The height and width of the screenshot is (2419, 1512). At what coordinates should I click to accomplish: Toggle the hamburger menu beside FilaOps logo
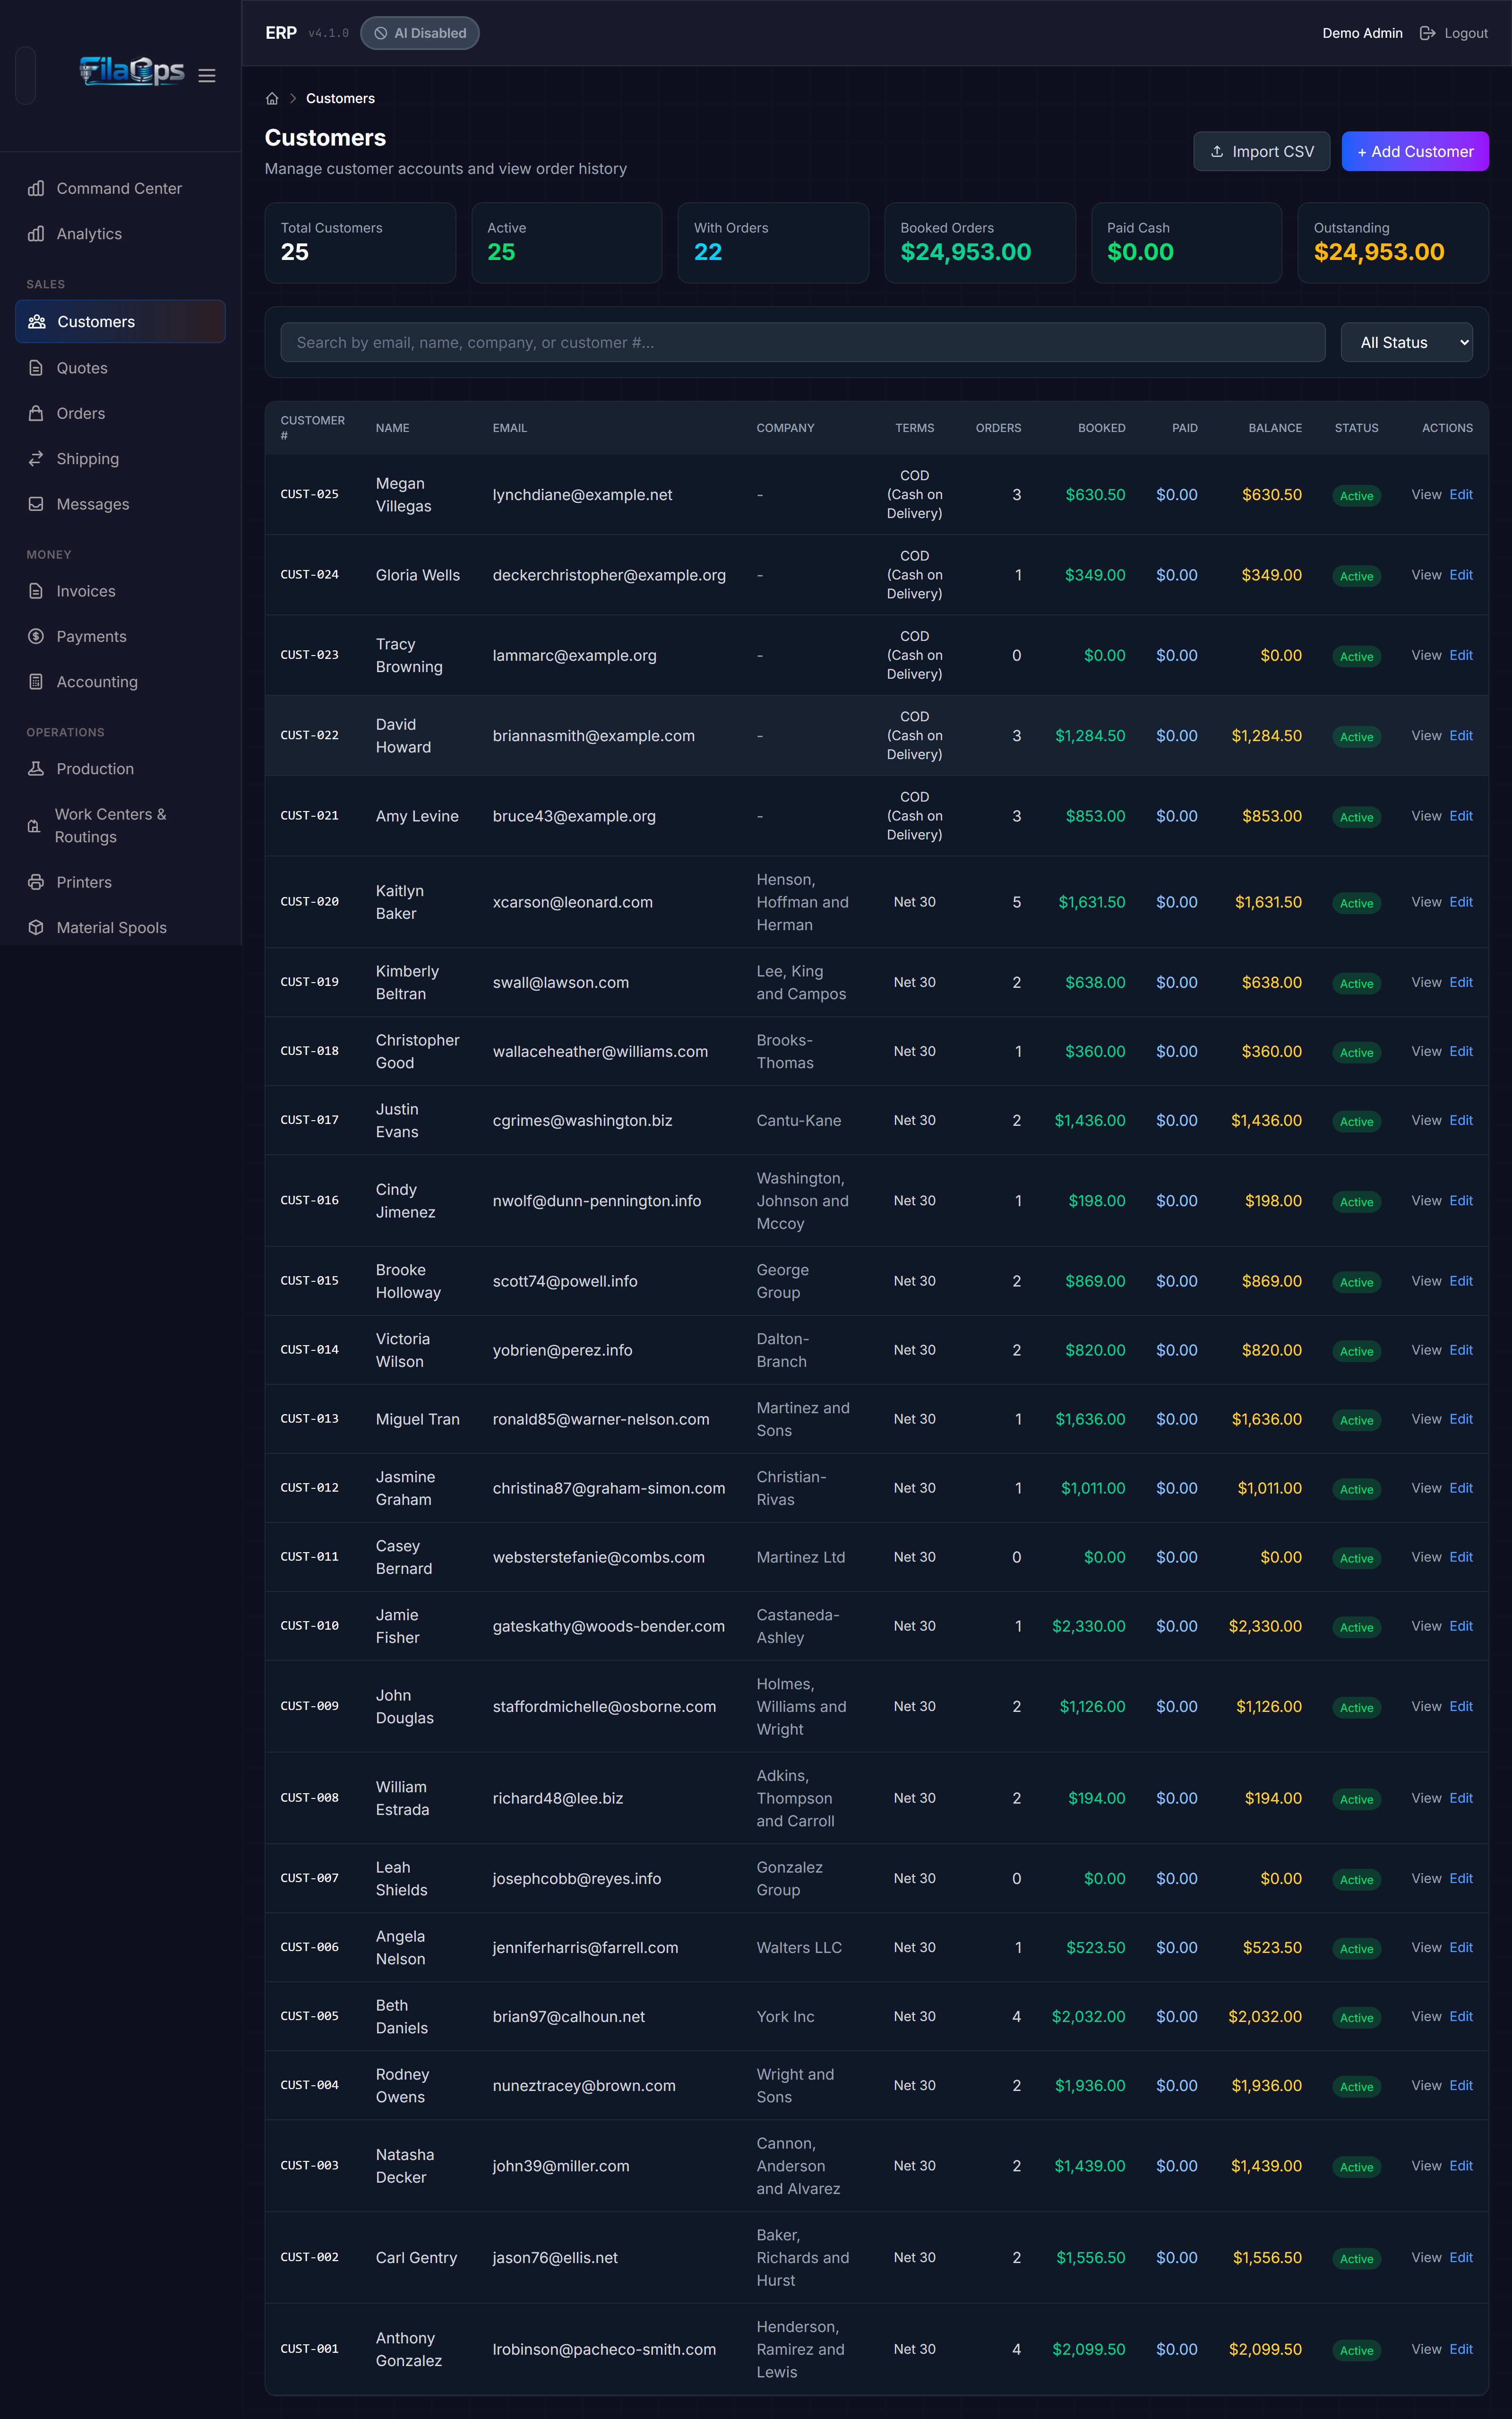[207, 75]
